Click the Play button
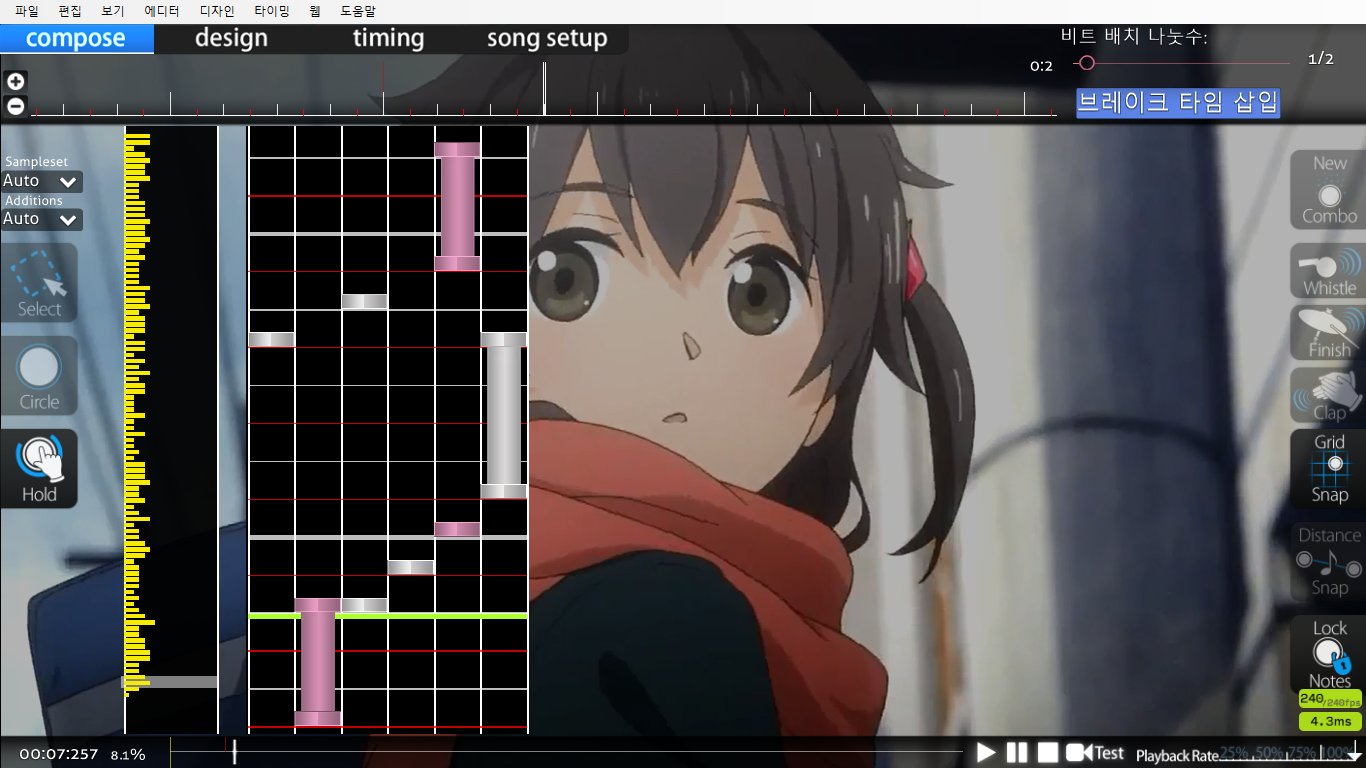The image size is (1366, 768). click(x=986, y=753)
